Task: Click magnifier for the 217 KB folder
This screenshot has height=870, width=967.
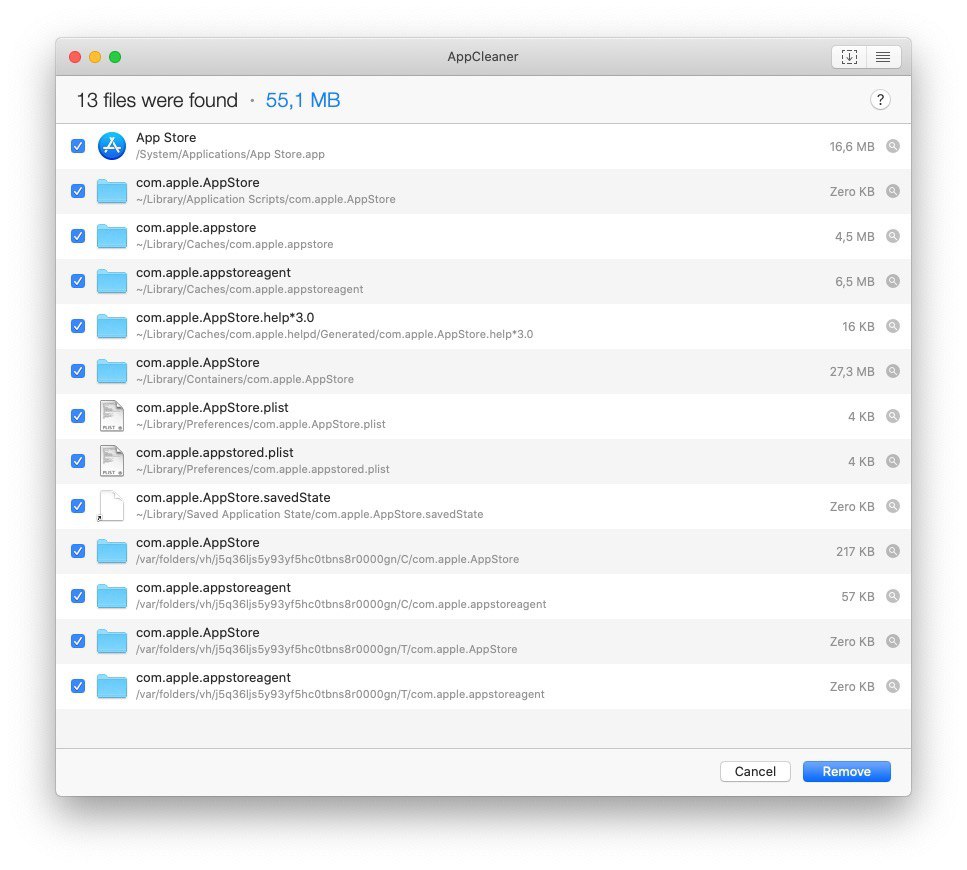Action: pyautogui.click(x=892, y=551)
